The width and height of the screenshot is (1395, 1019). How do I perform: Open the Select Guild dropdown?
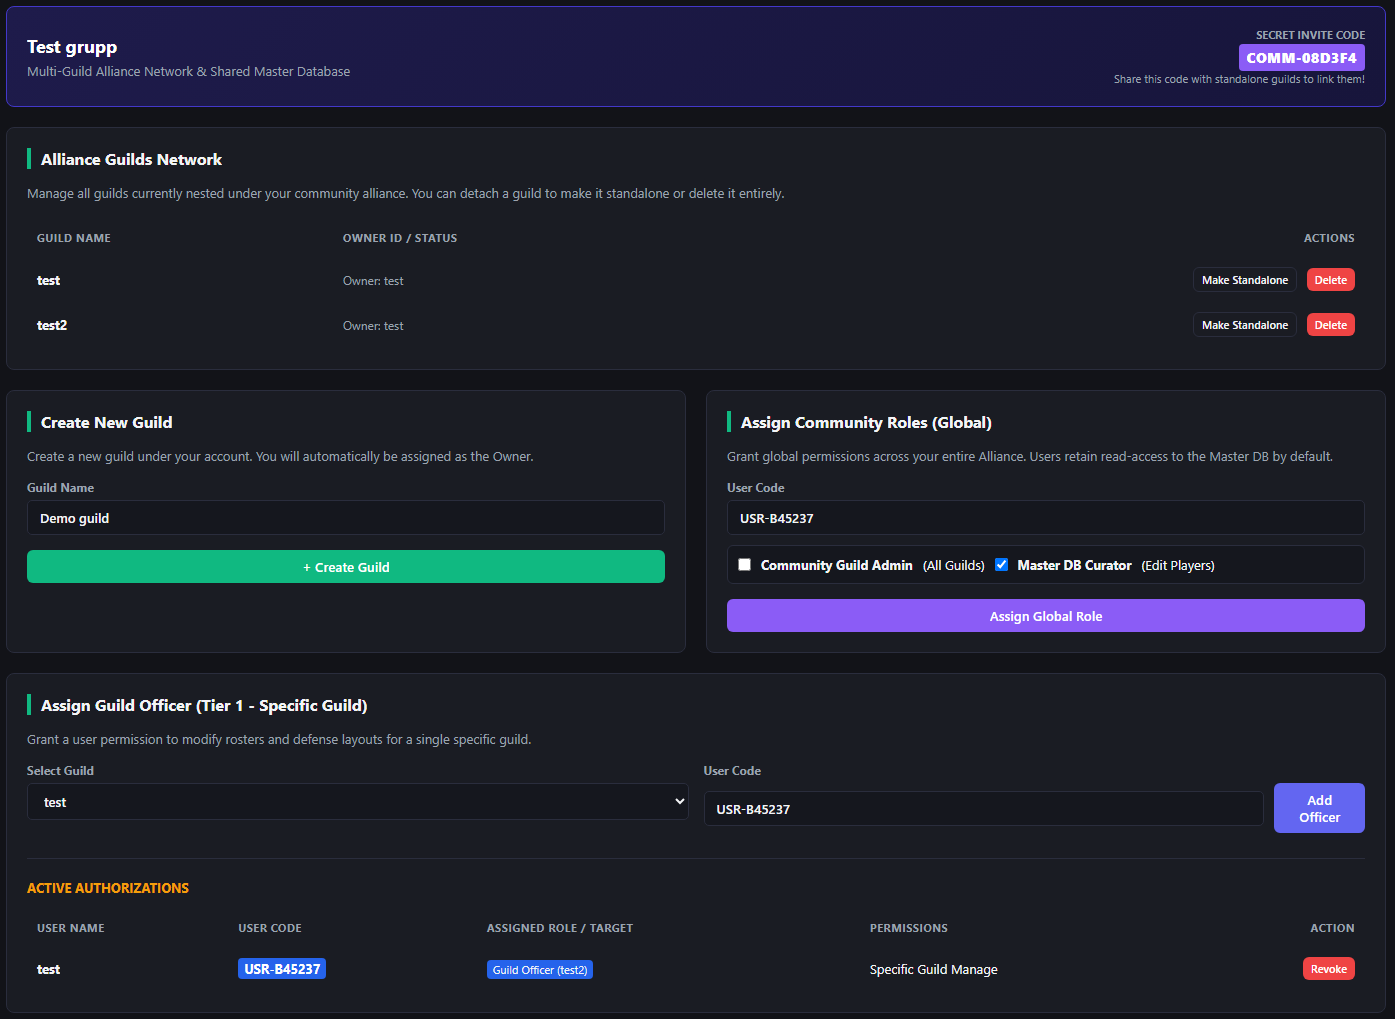pos(357,802)
